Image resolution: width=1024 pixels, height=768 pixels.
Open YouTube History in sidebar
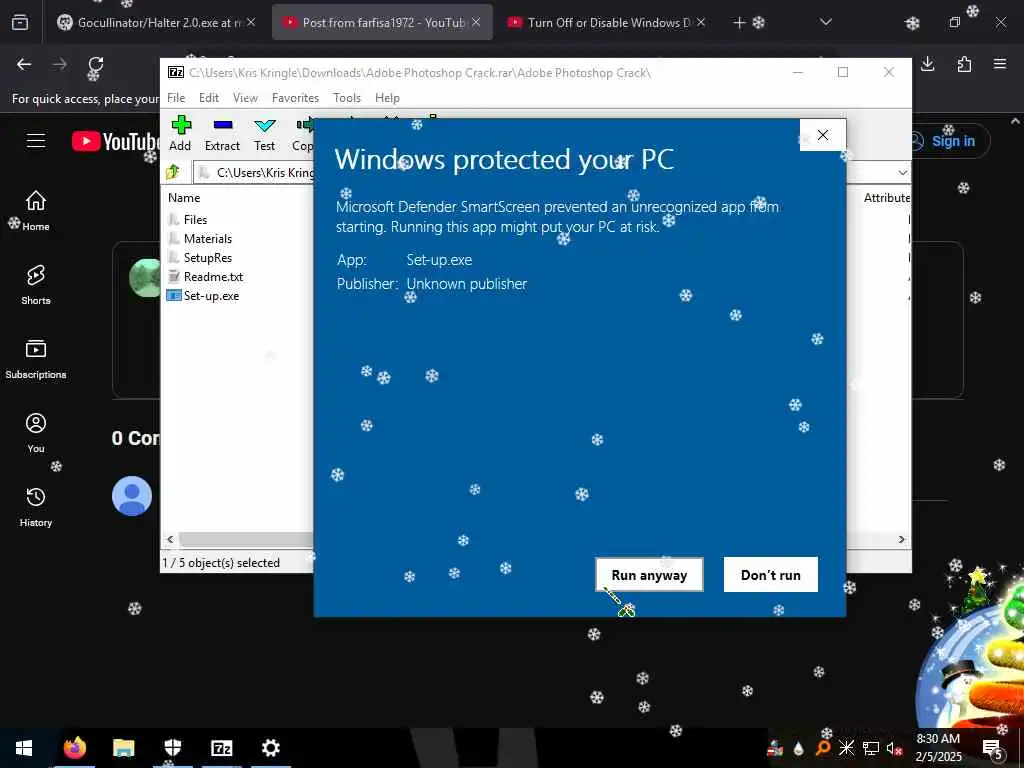tap(36, 507)
